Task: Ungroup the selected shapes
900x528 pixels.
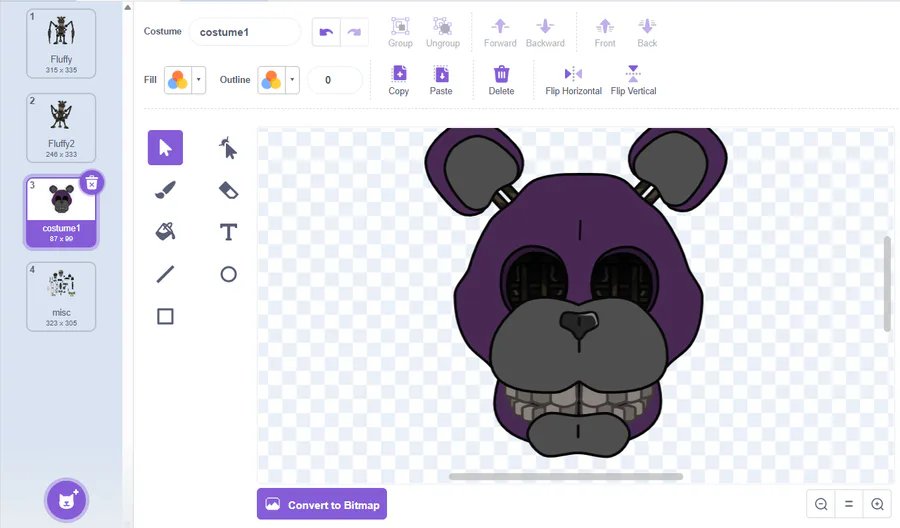Action: (443, 32)
